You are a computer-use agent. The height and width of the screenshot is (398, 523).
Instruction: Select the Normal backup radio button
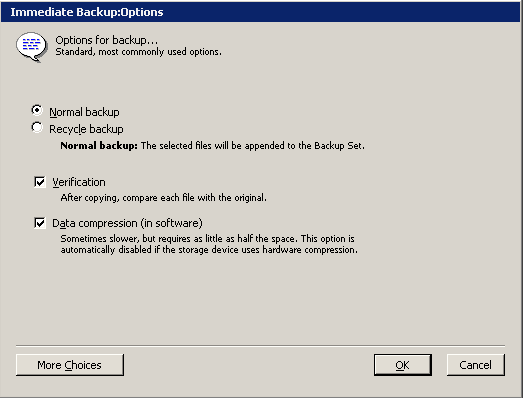[x=37, y=110]
